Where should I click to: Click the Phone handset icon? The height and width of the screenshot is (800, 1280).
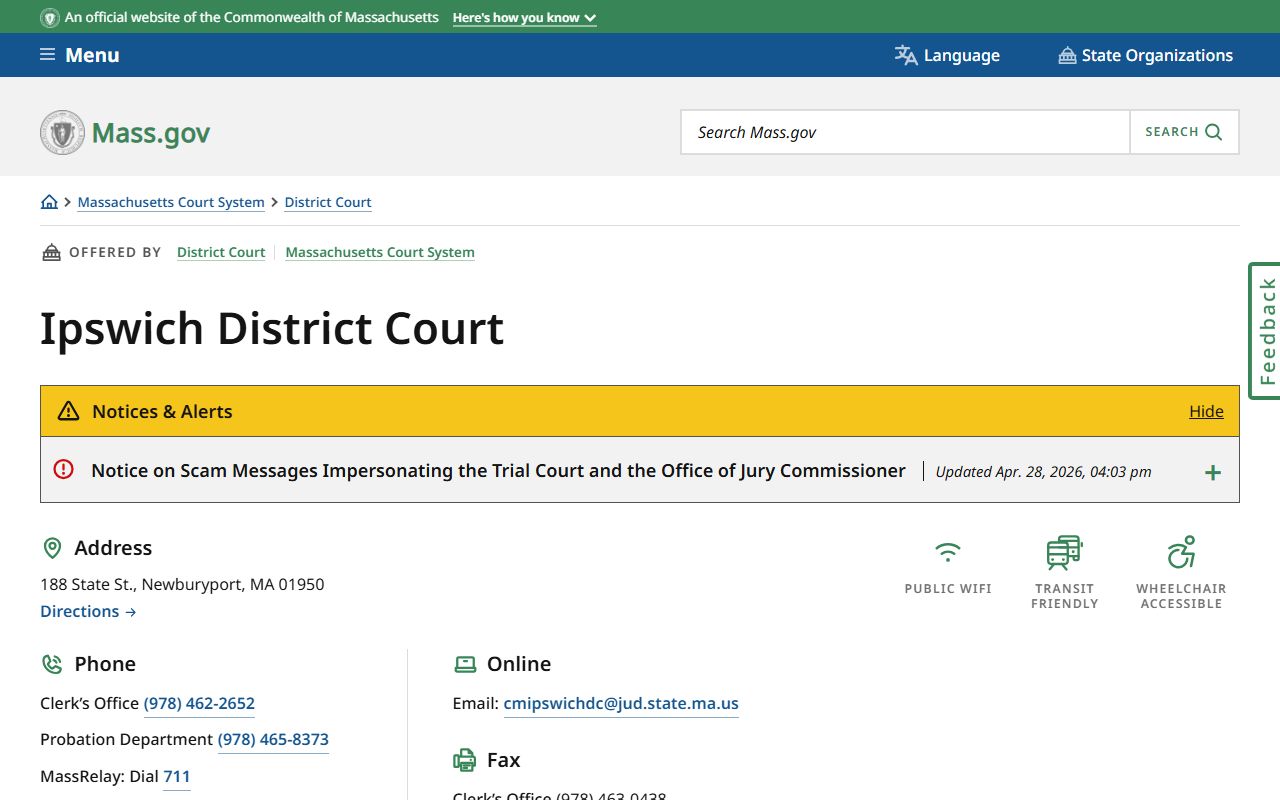click(52, 664)
